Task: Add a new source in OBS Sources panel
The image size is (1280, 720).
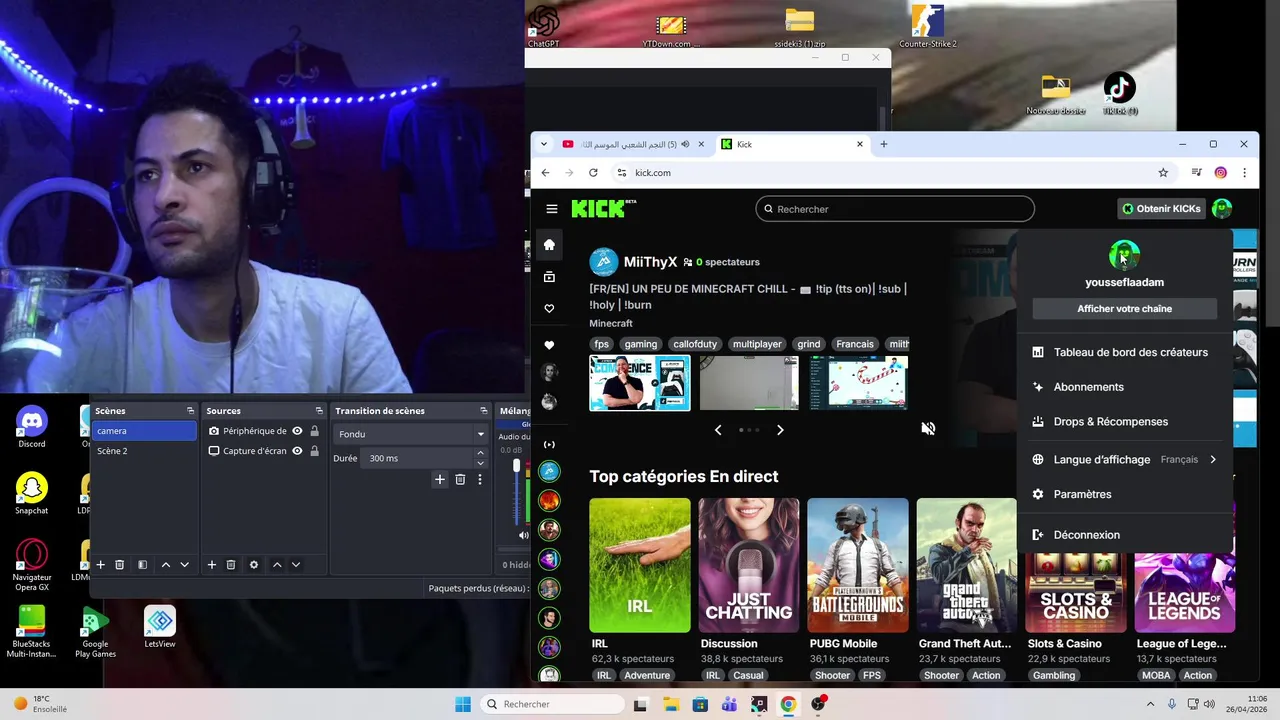Action: pos(212,565)
